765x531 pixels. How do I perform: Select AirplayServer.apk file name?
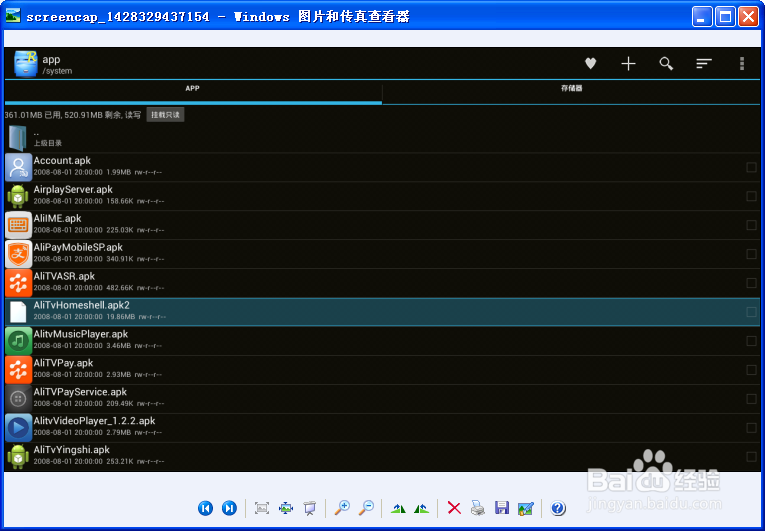click(73, 189)
